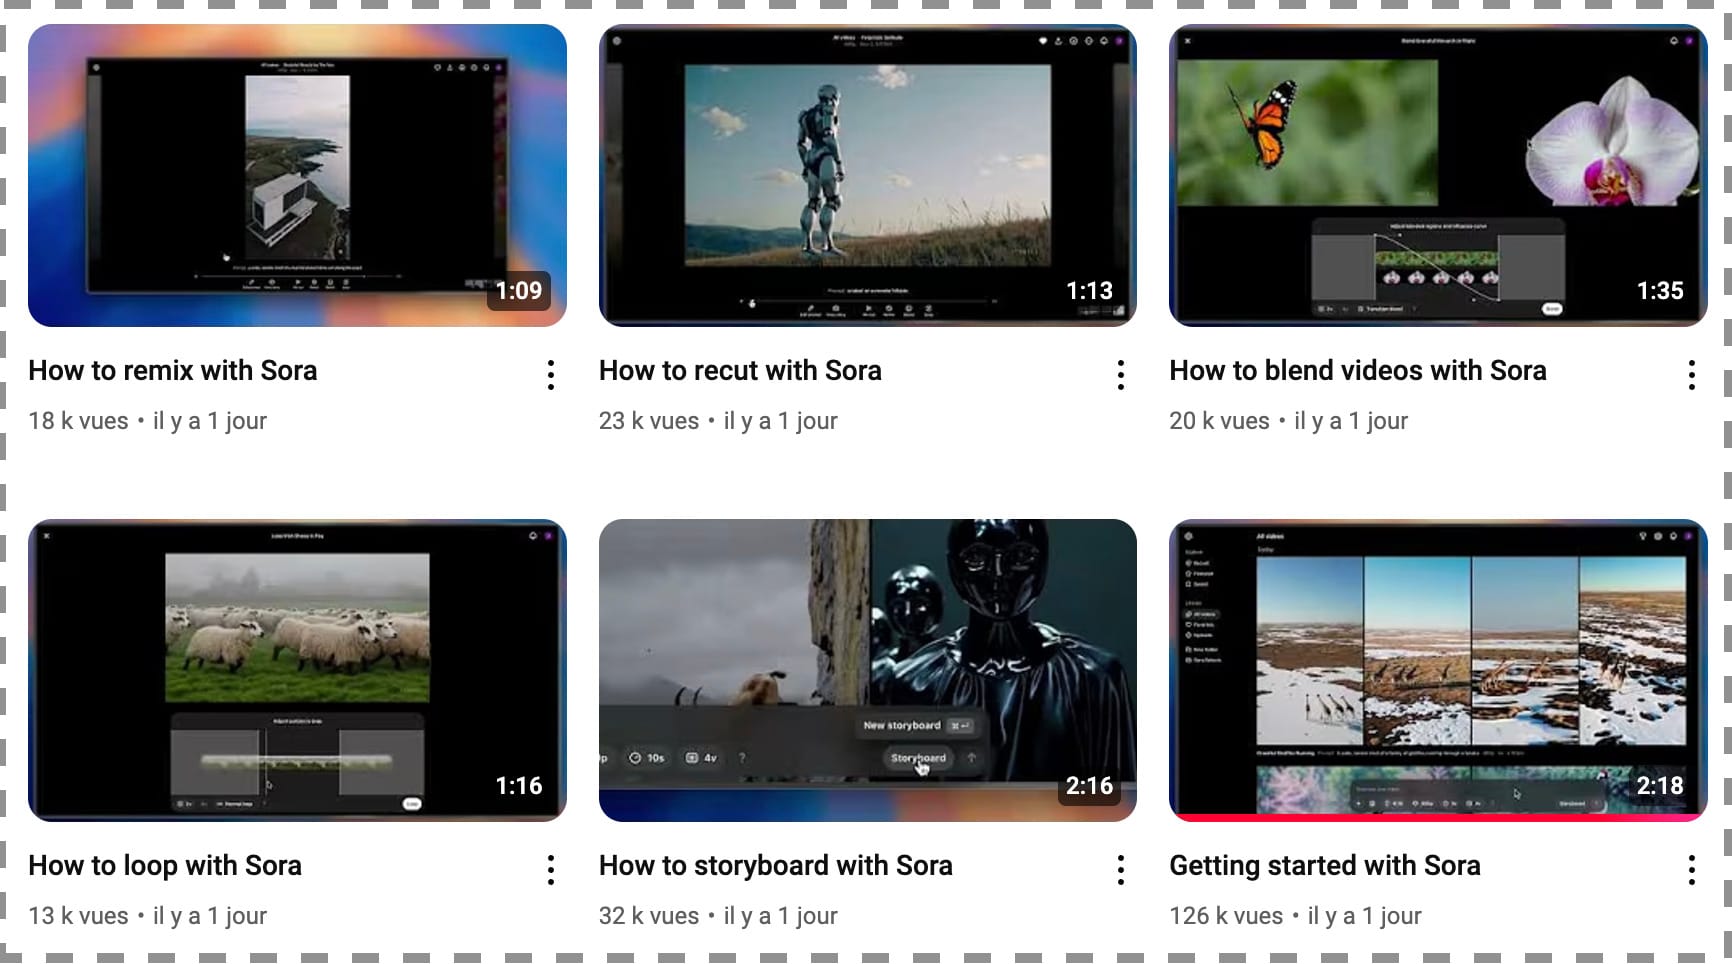This screenshot has width=1732, height=964.
Task: Click the 32 k vues view count
Action: pyautogui.click(x=649, y=916)
